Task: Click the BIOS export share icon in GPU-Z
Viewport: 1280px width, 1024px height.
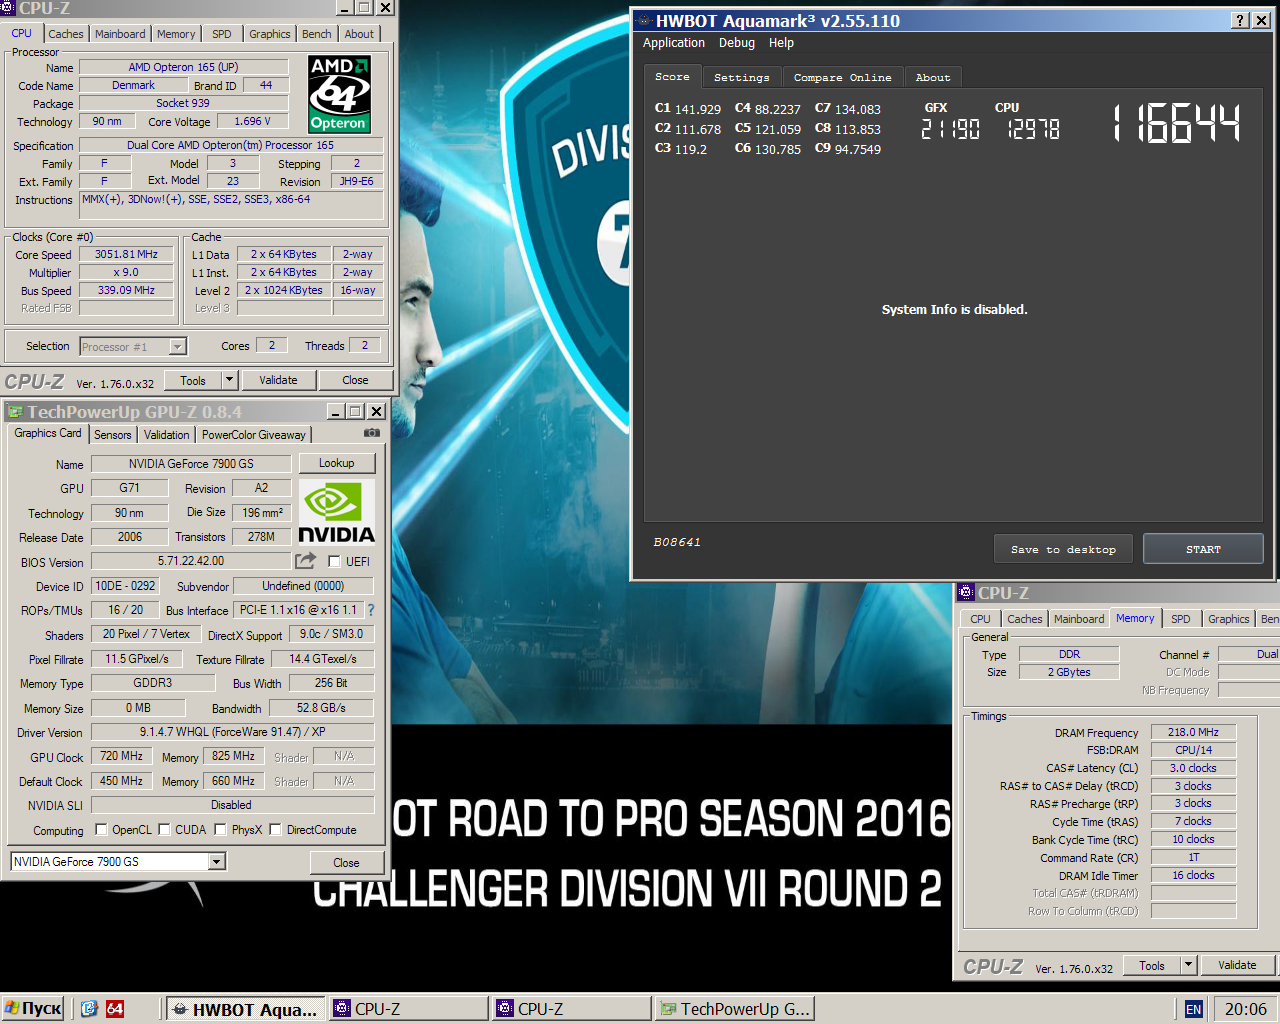Action: tap(306, 561)
